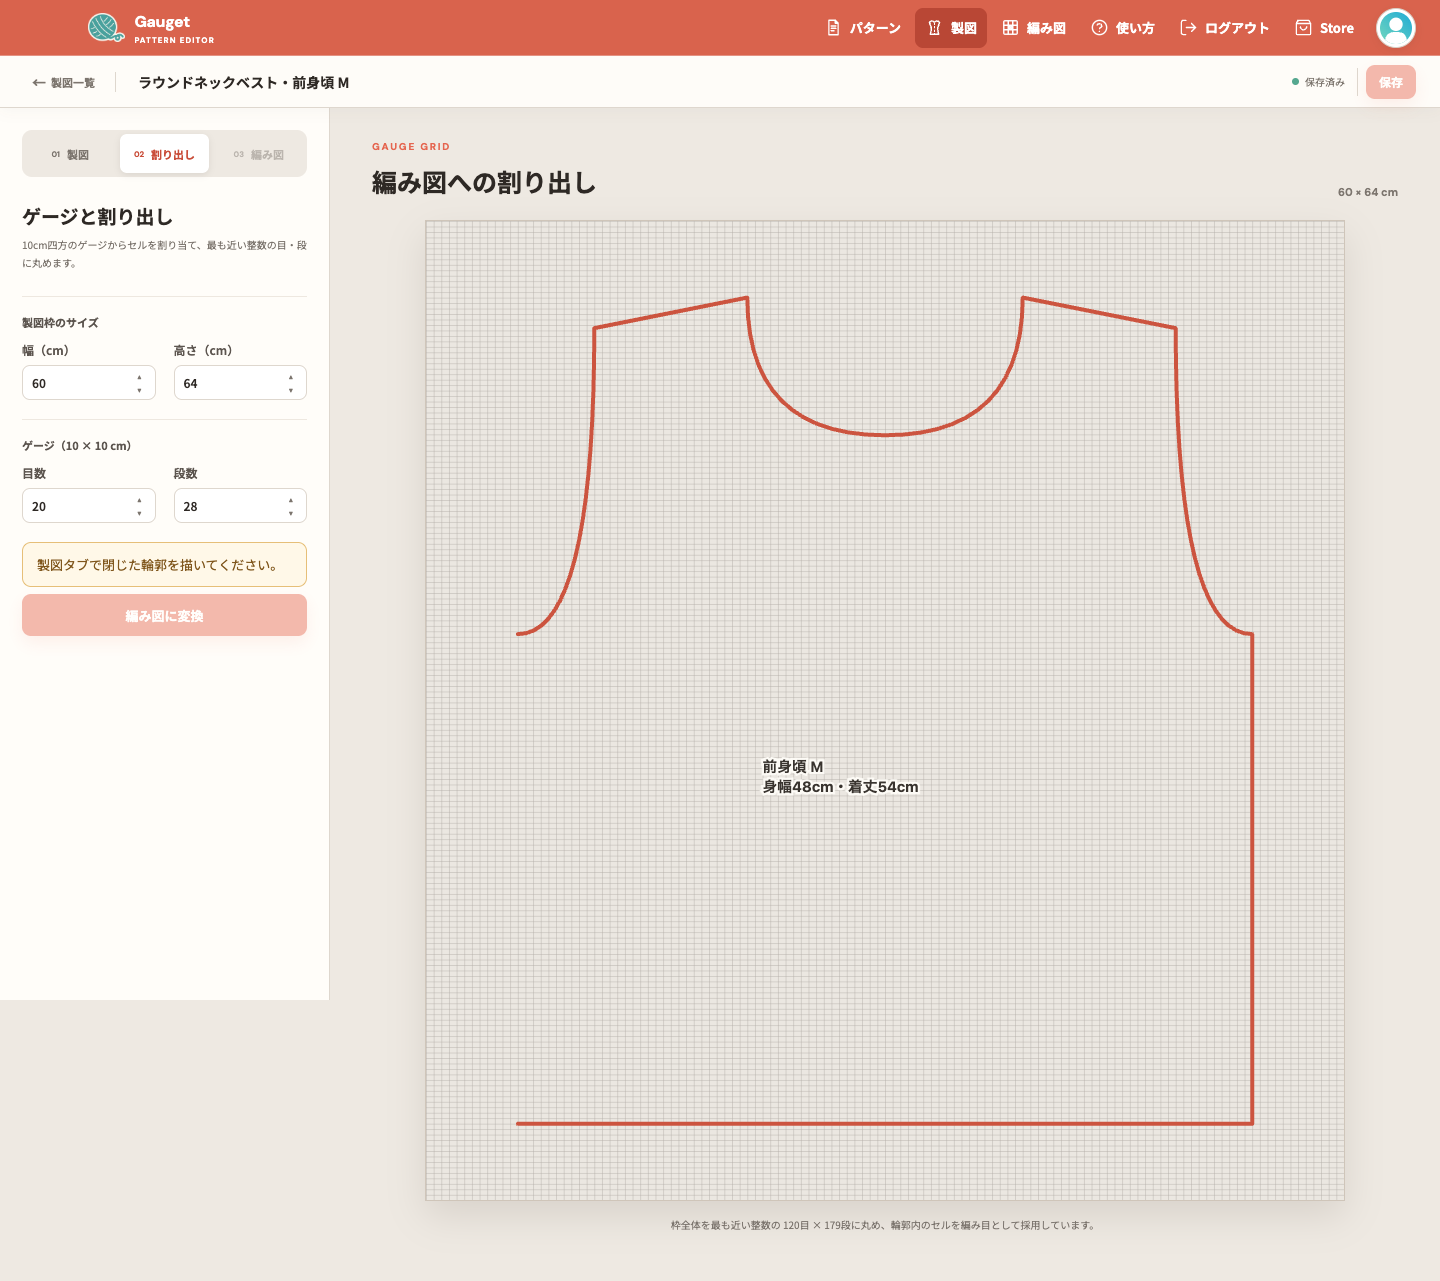
Task: Go to 編み図 in top navigation
Action: coord(1034,28)
